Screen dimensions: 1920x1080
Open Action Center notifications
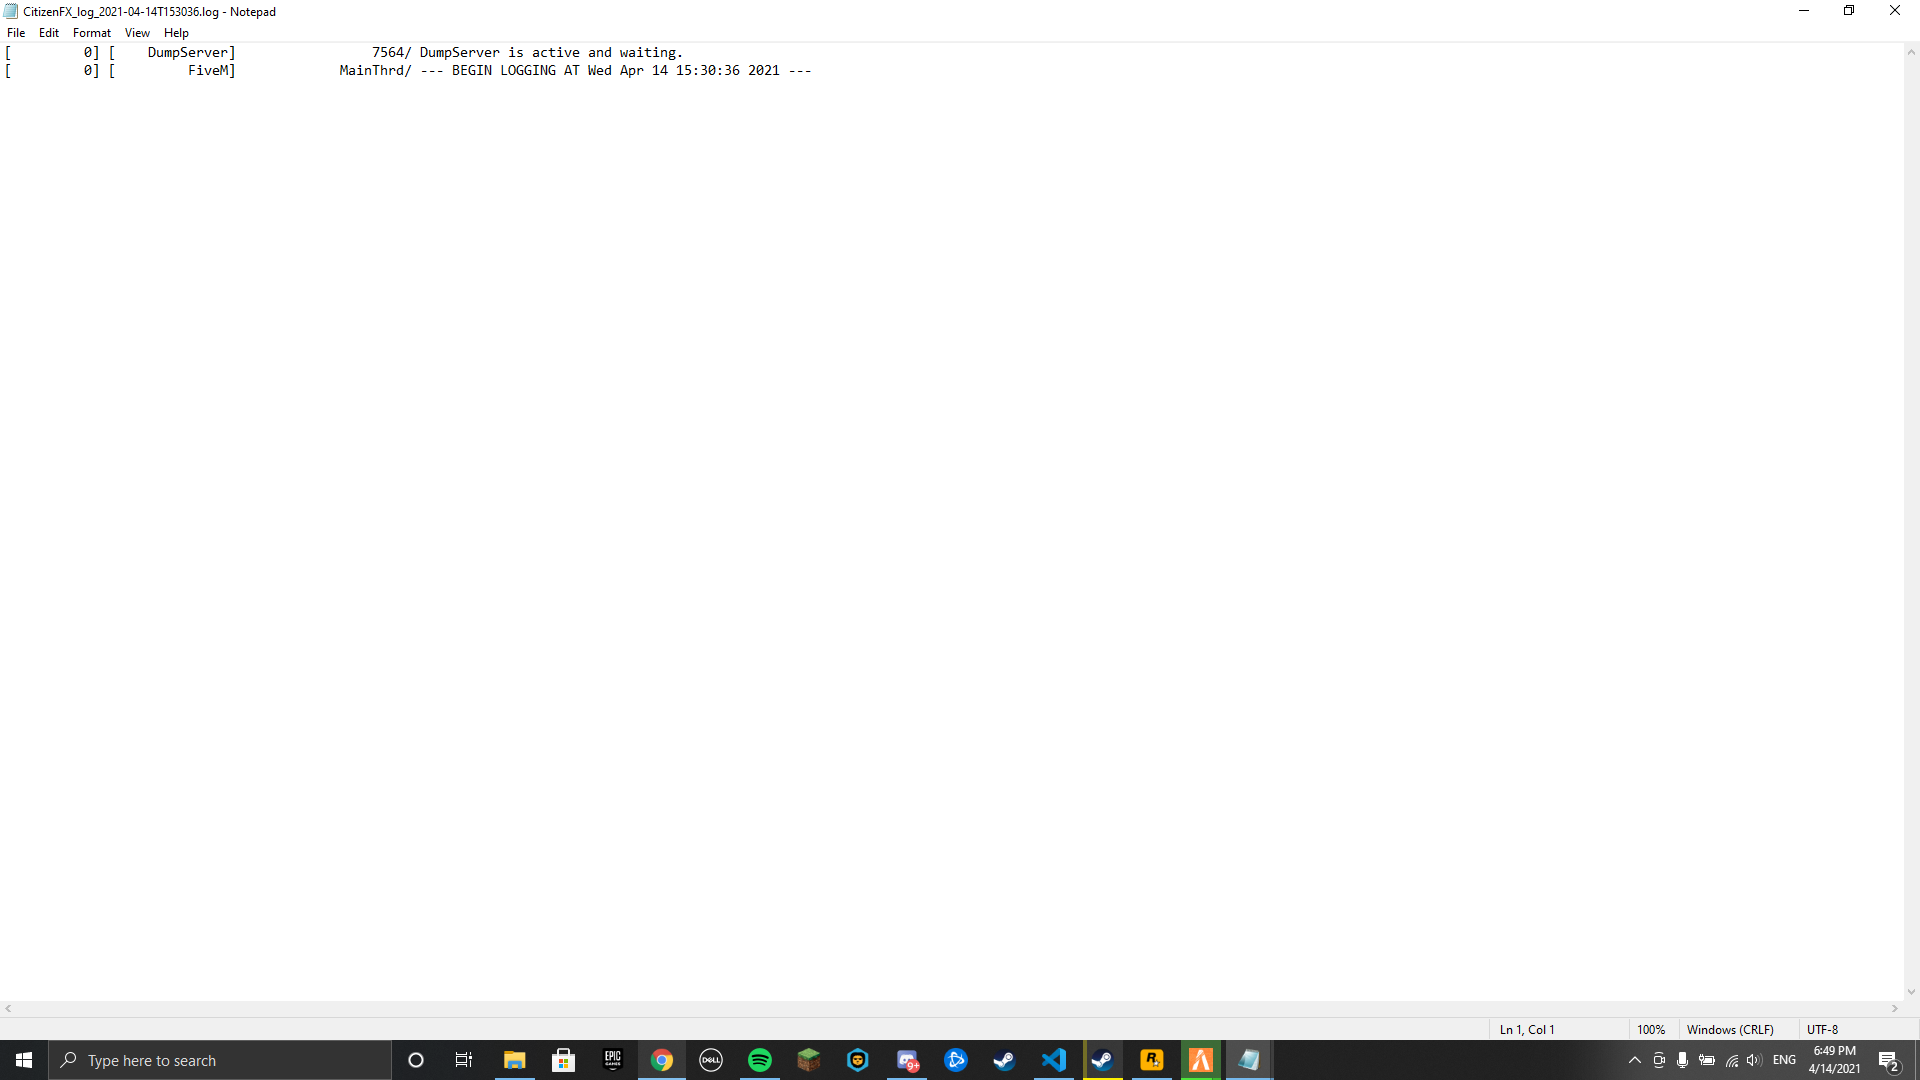[x=1888, y=1061]
